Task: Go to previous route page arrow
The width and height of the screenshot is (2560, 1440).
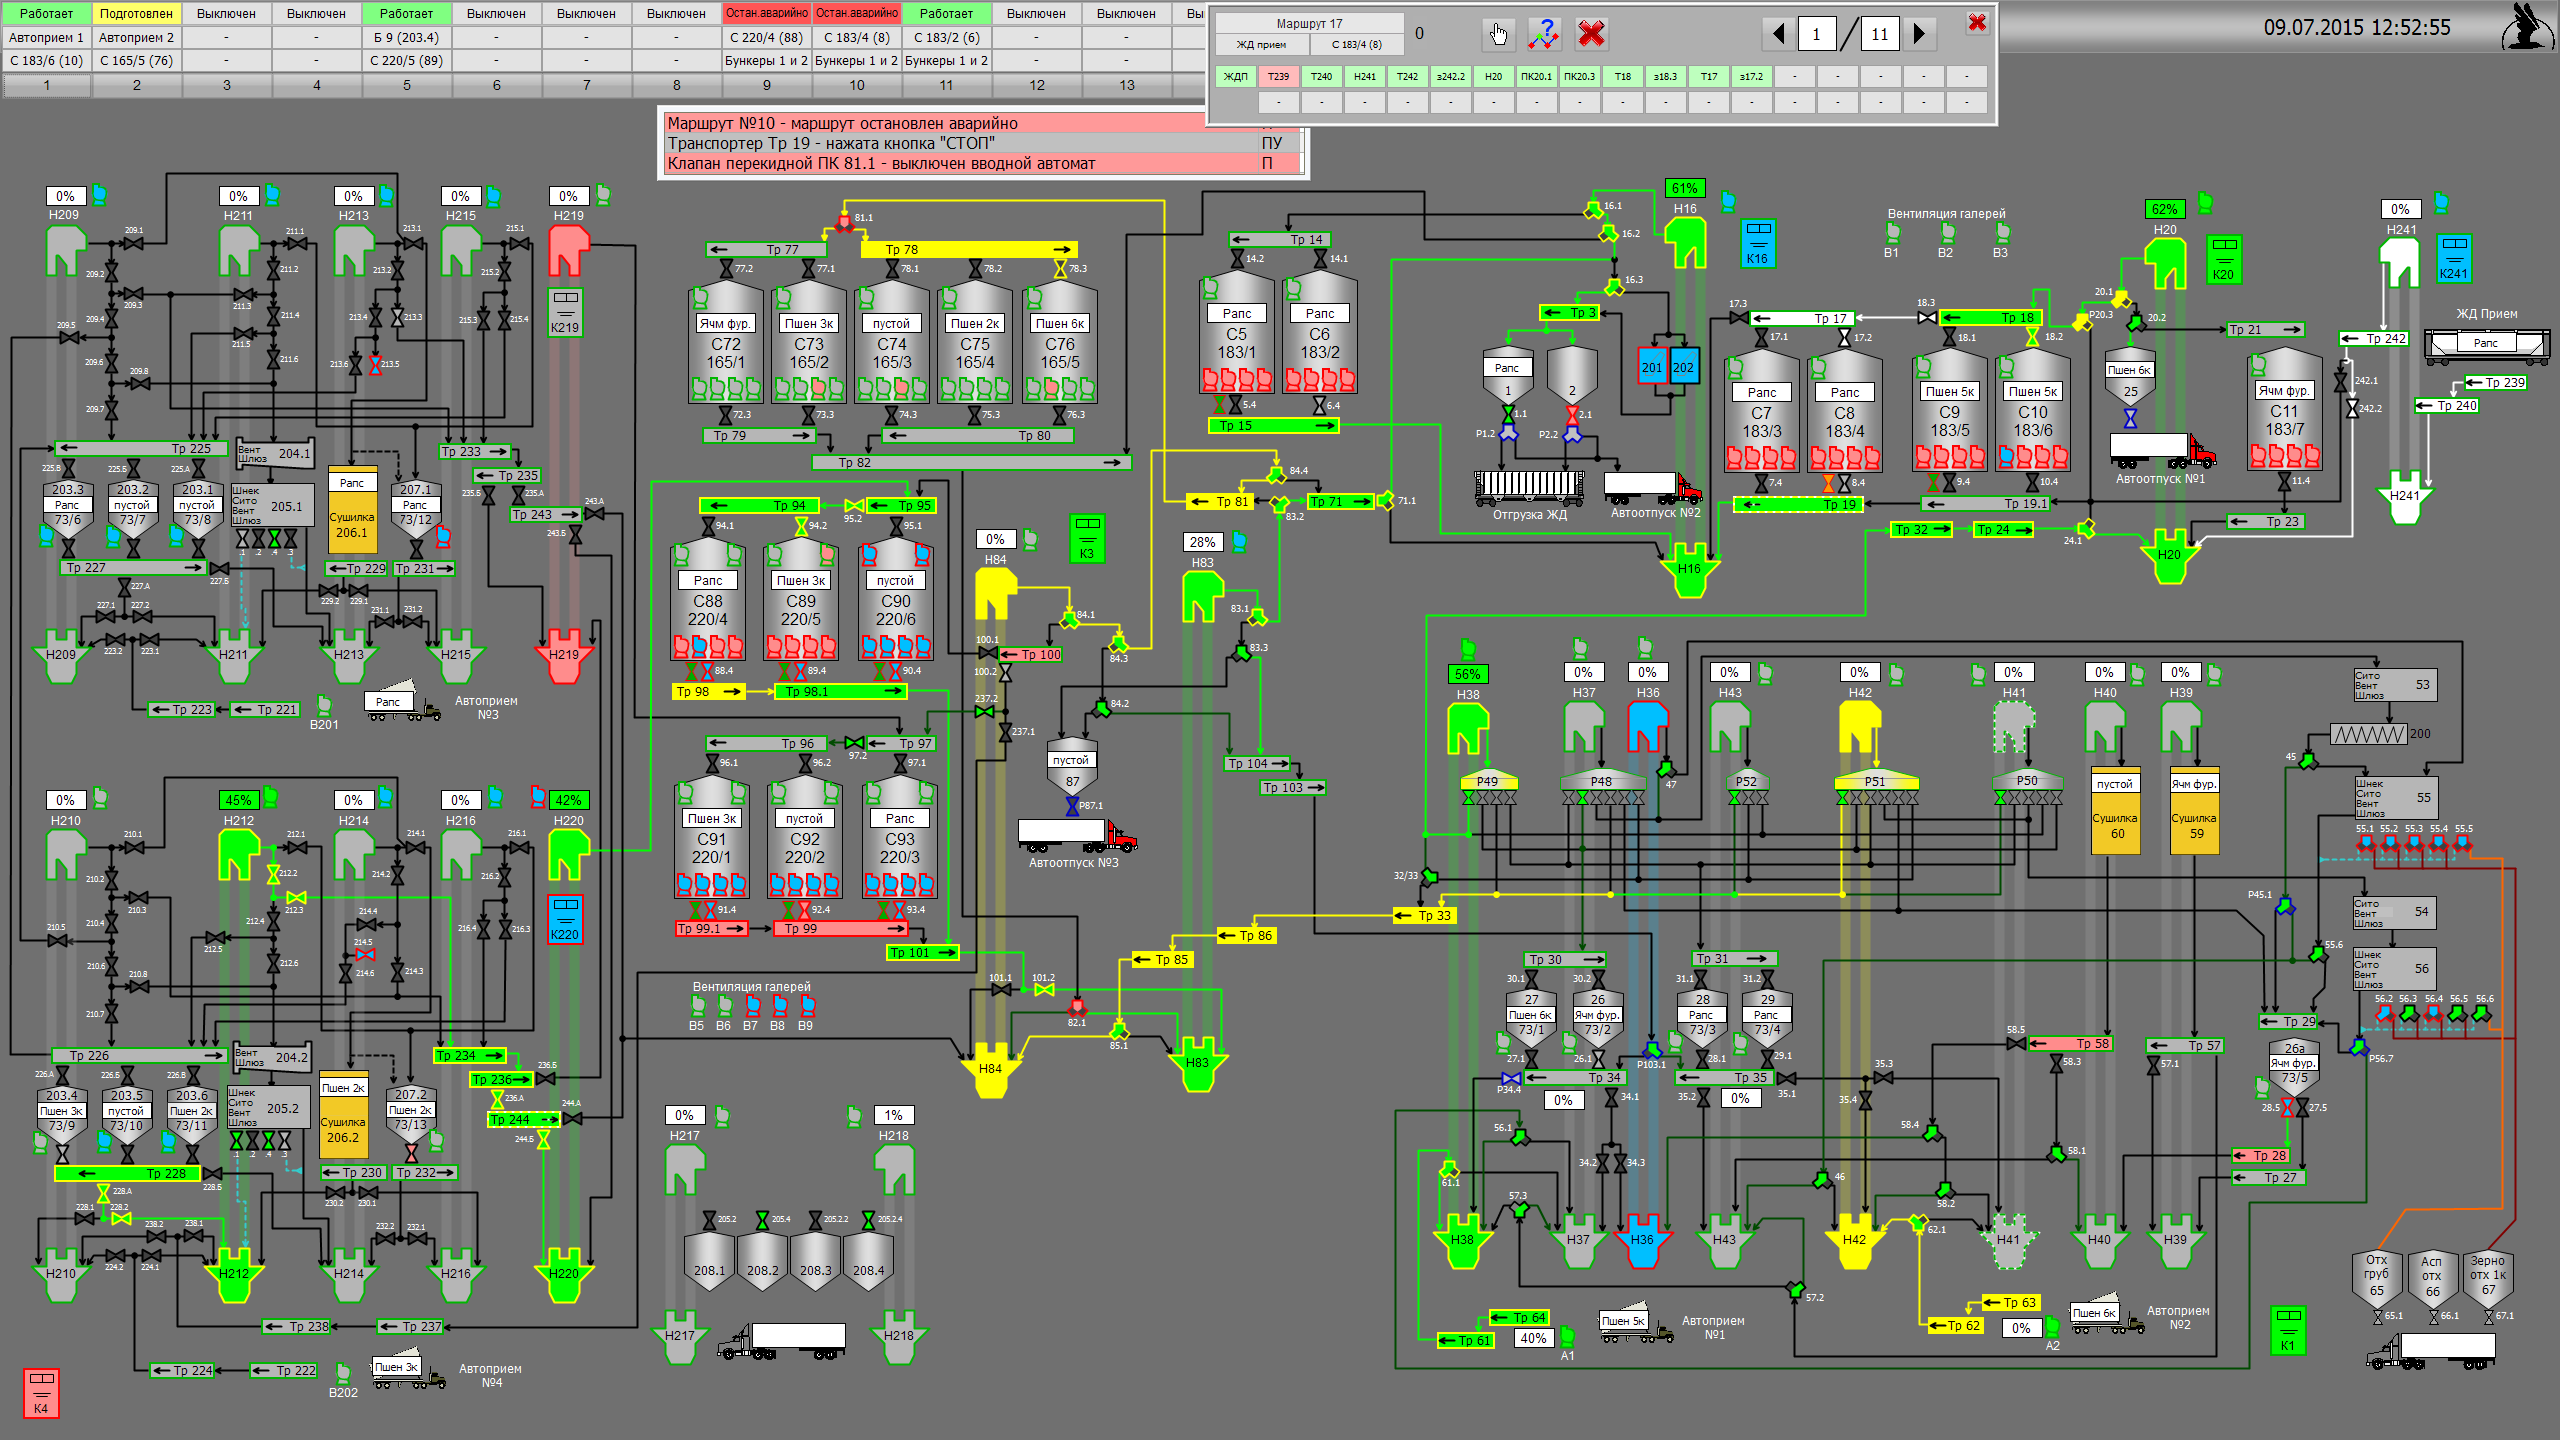Action: point(1778,34)
